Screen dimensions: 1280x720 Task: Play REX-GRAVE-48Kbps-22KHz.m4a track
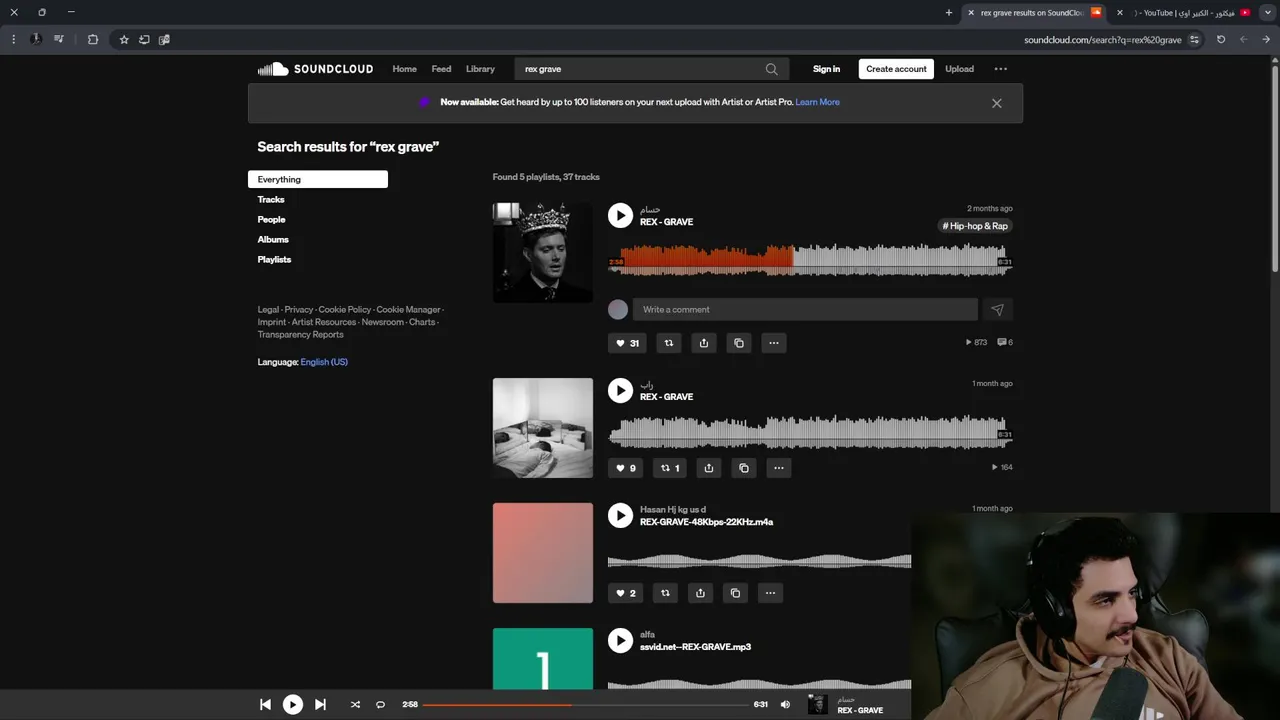pos(620,515)
